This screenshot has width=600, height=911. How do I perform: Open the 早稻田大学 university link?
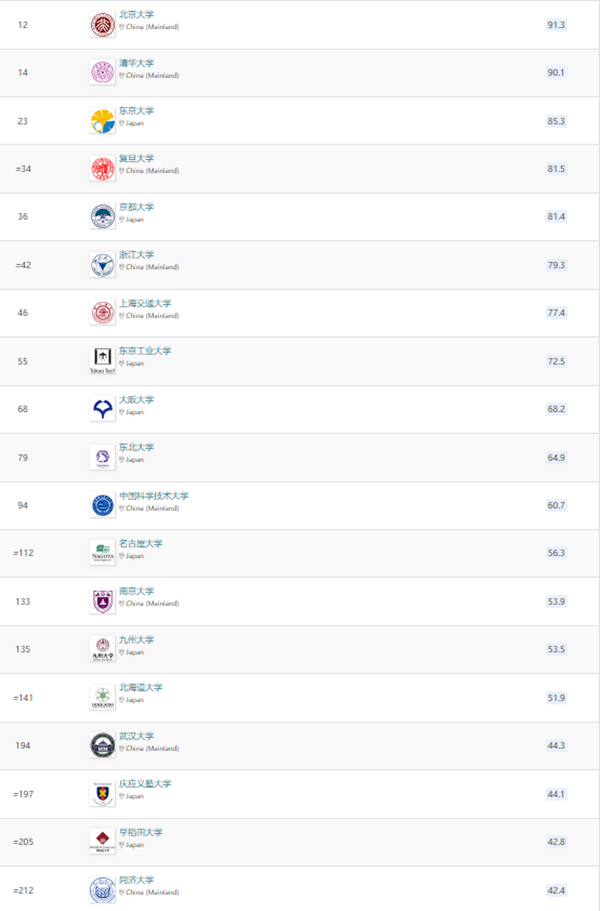coord(141,832)
